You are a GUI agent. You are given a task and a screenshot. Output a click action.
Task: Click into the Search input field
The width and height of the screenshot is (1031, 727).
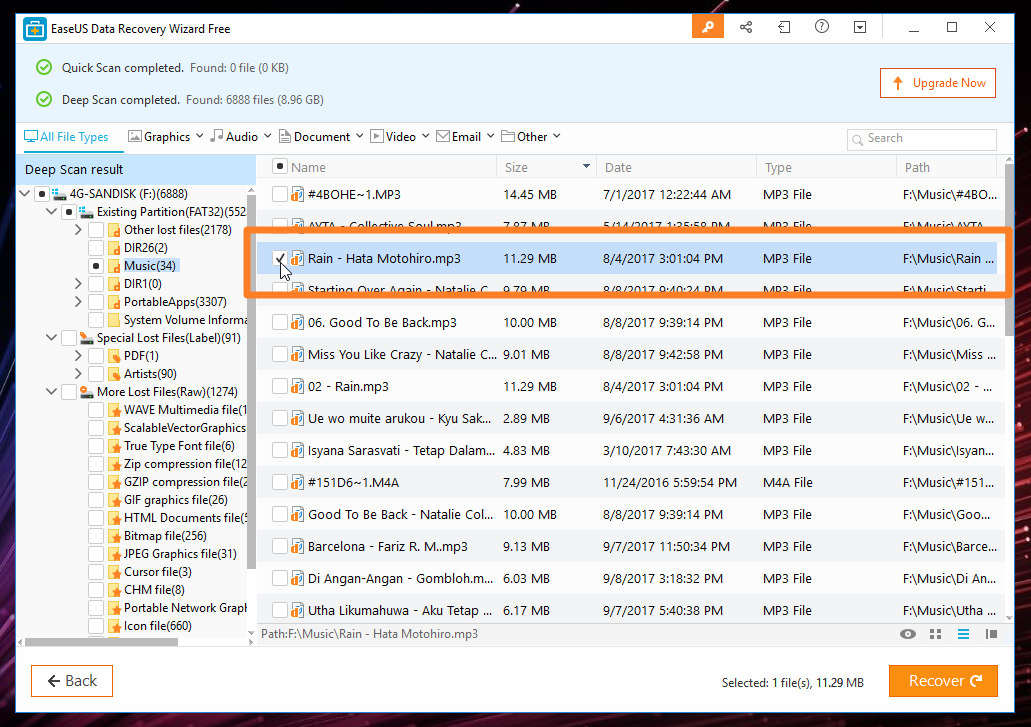[x=922, y=139]
